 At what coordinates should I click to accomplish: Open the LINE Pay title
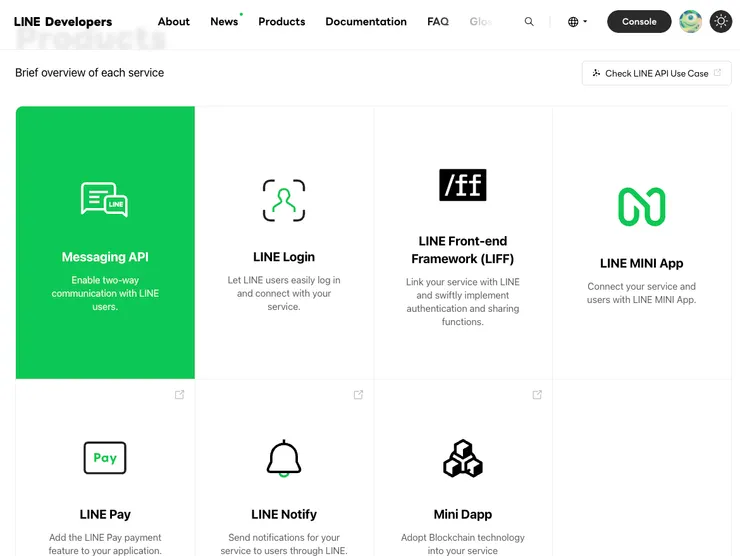(105, 514)
